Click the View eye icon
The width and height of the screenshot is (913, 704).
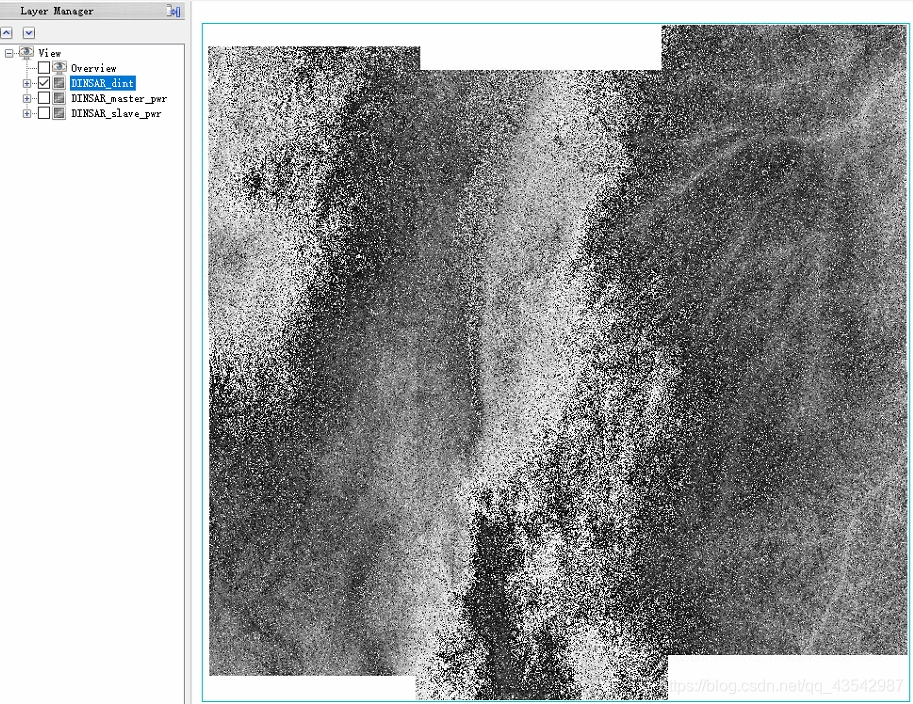(26, 52)
